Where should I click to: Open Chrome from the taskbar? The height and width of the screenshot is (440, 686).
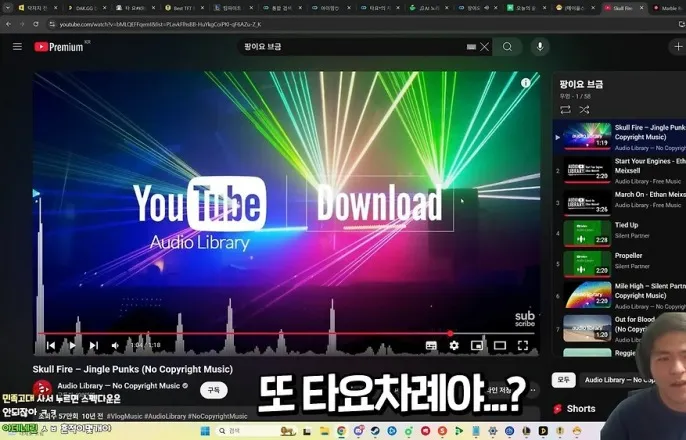341,431
